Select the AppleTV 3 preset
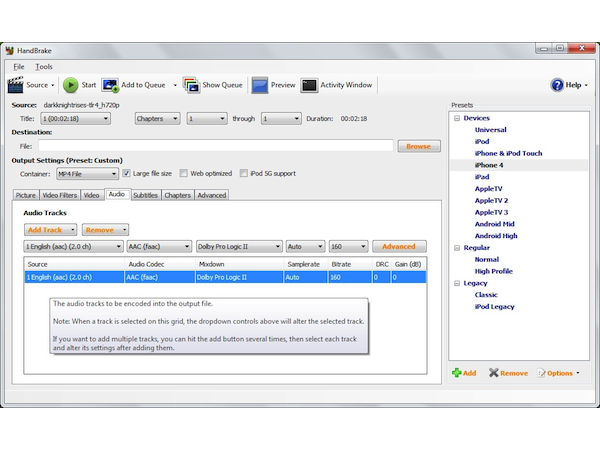 coord(491,212)
